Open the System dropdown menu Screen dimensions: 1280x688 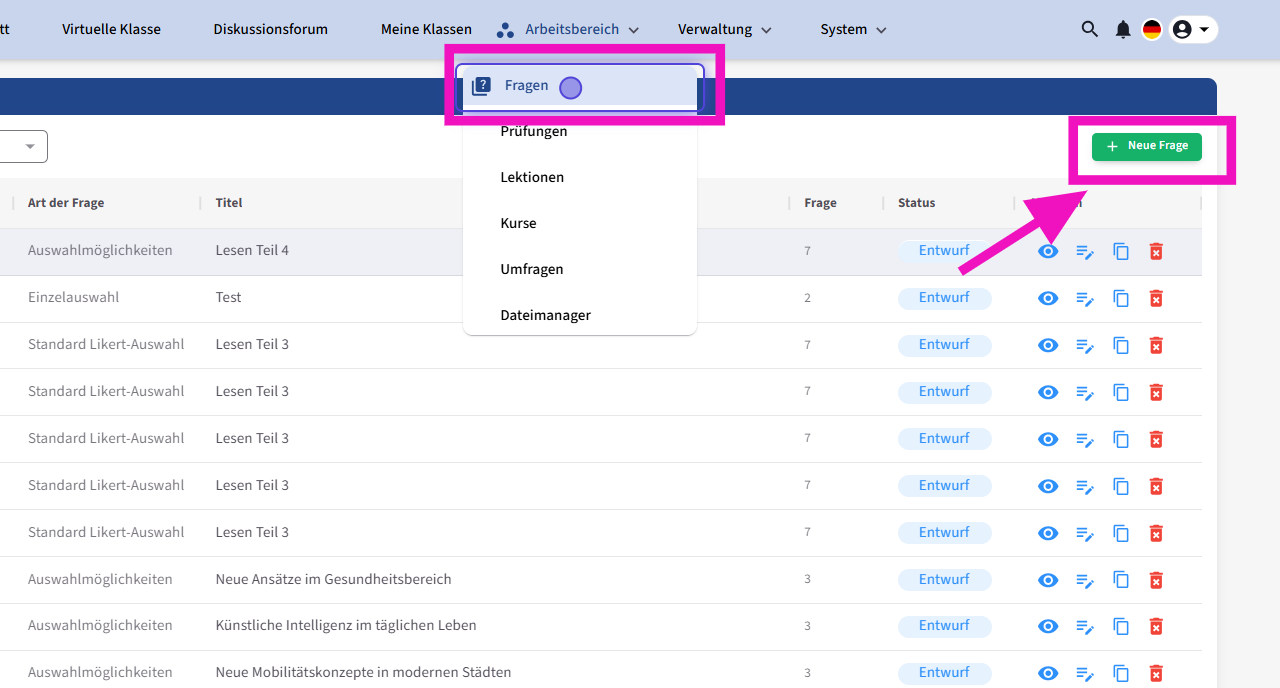[853, 30]
